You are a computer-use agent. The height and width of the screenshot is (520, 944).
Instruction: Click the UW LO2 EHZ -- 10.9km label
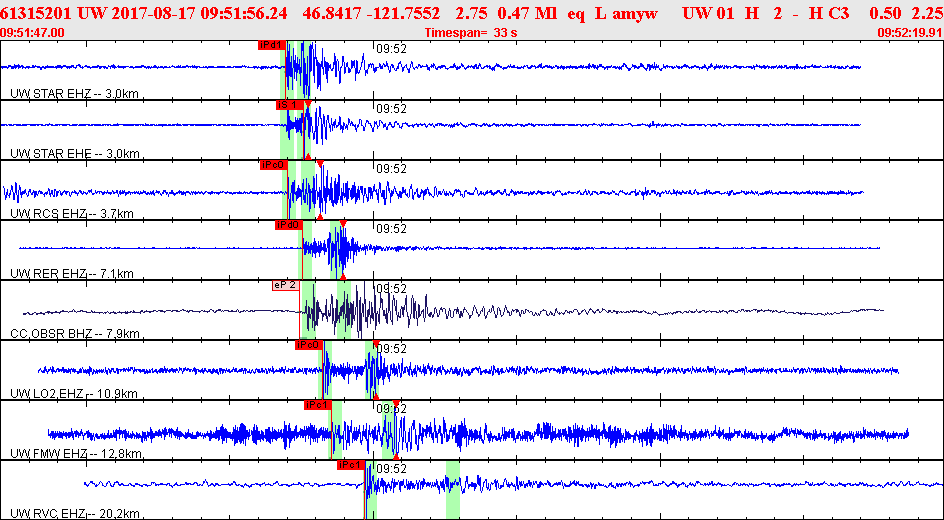coord(74,394)
